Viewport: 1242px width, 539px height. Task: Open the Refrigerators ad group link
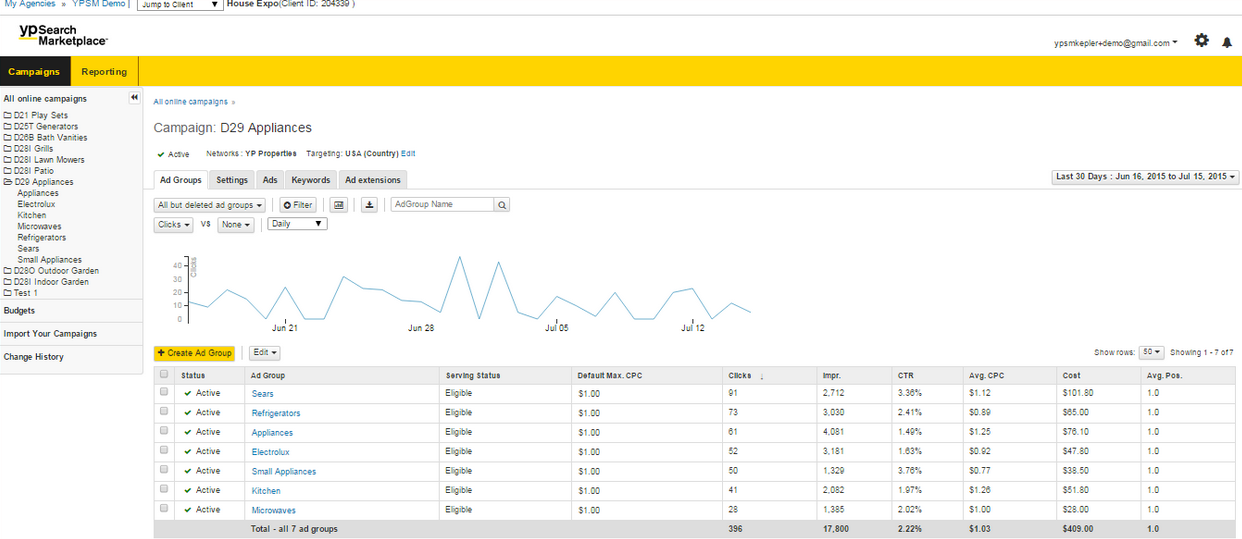point(276,413)
